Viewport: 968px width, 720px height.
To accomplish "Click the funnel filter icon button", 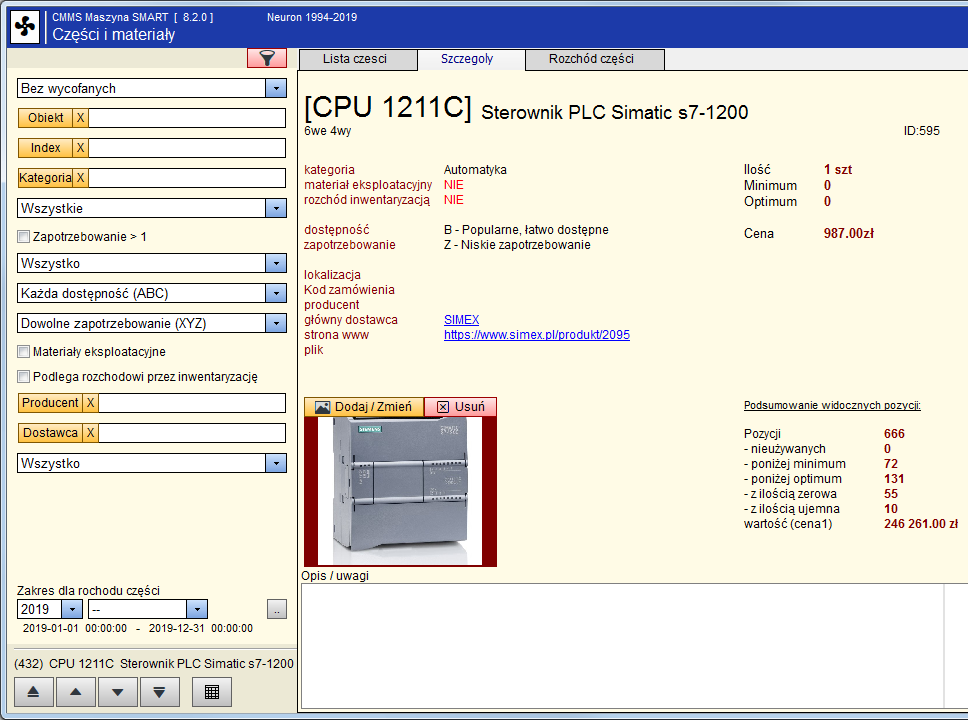I will click(x=267, y=59).
